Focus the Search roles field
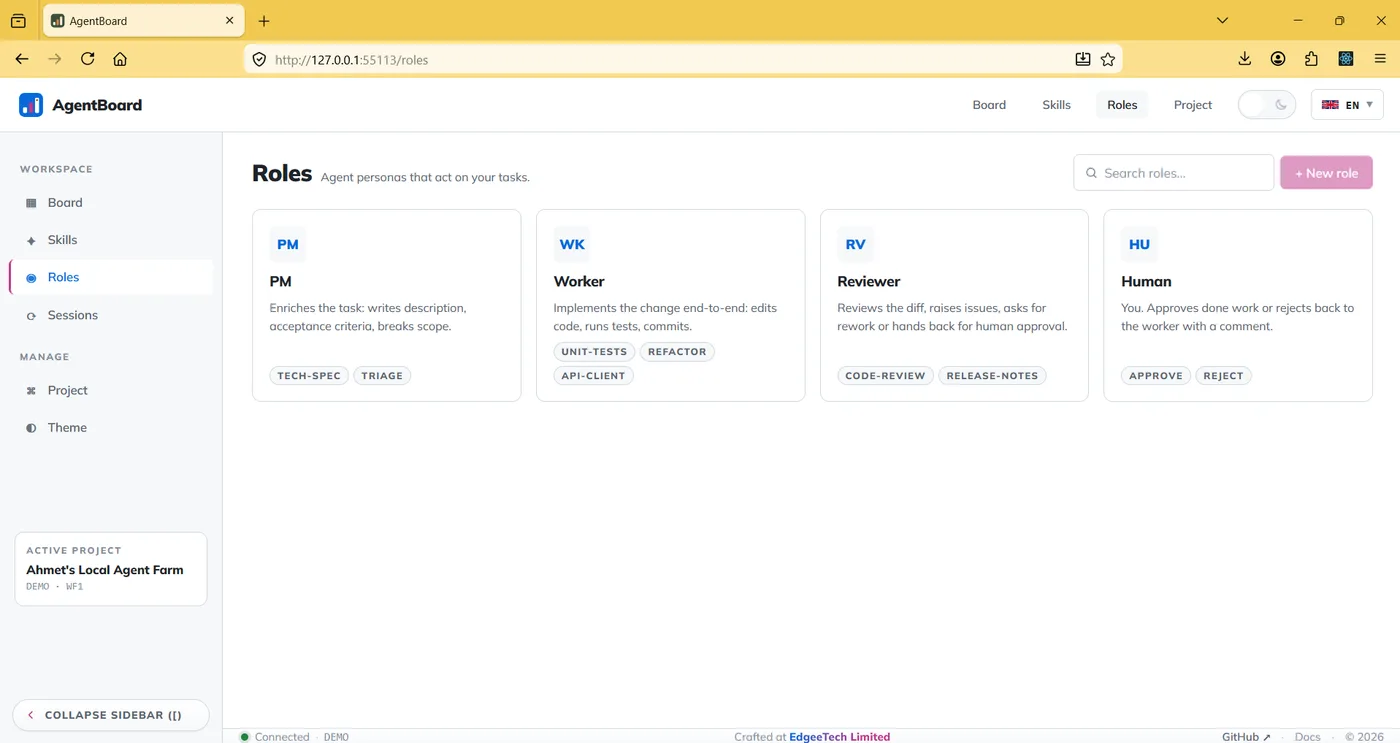The height and width of the screenshot is (743, 1400). (x=1174, y=173)
